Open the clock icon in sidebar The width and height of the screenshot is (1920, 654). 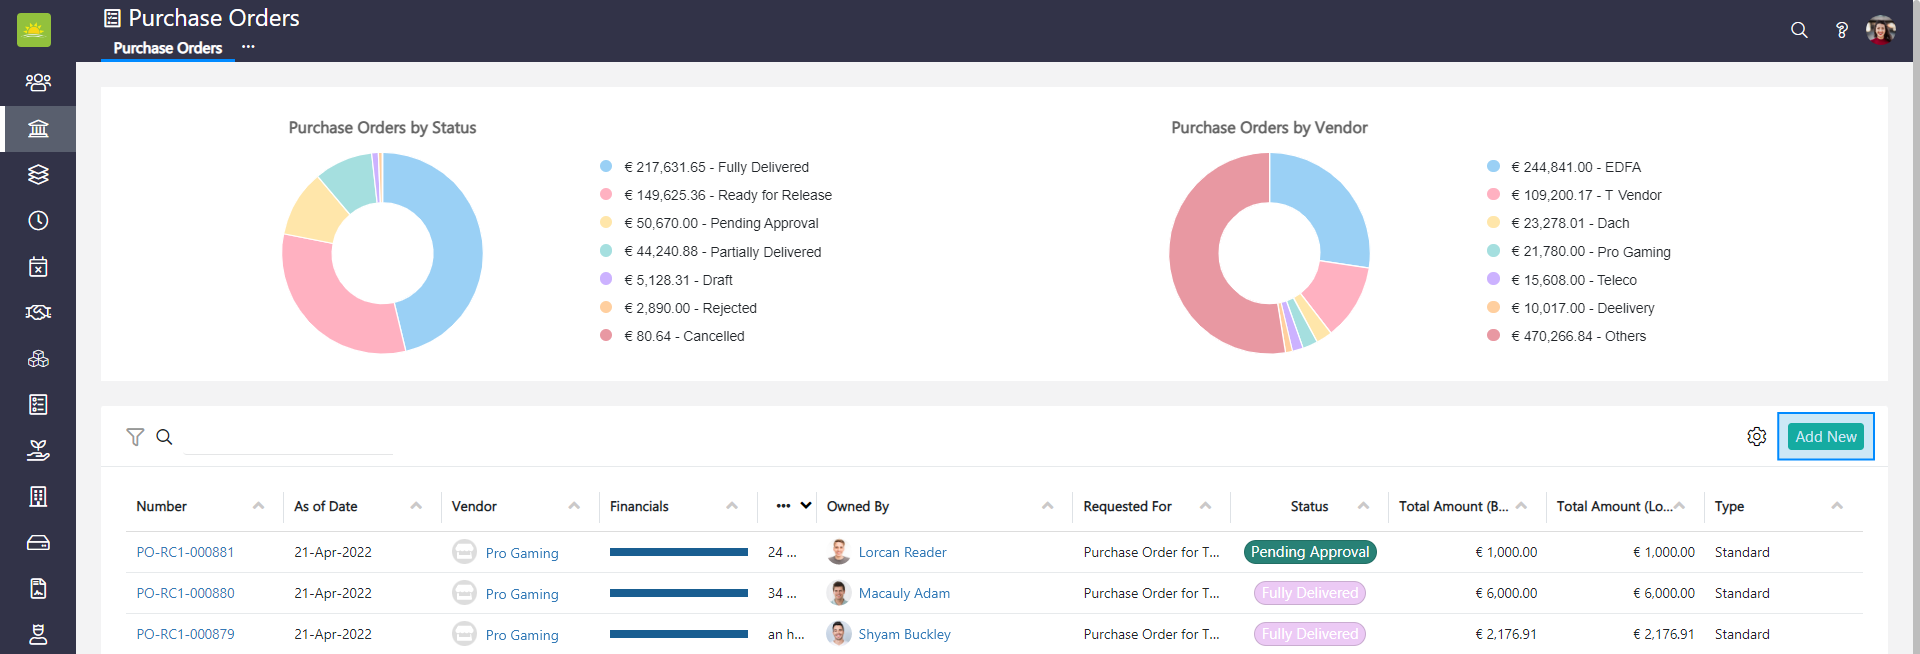pos(38,220)
